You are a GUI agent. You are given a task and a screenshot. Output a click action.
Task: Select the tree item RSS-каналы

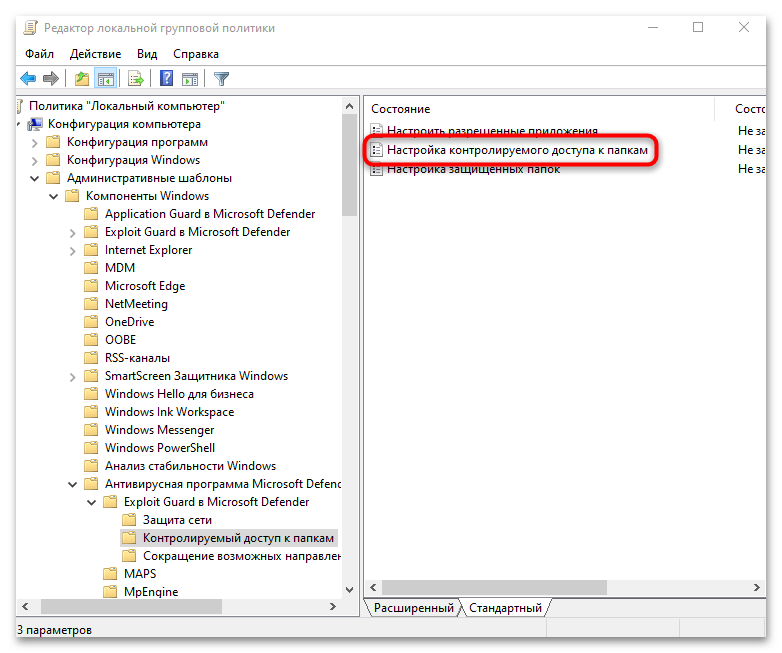[x=137, y=358]
